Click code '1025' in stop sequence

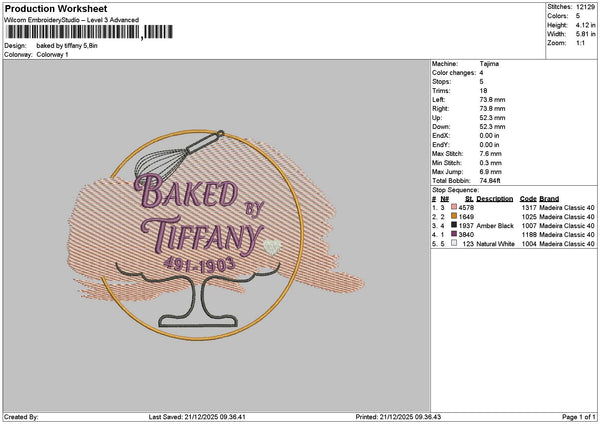pyautogui.click(x=529, y=217)
